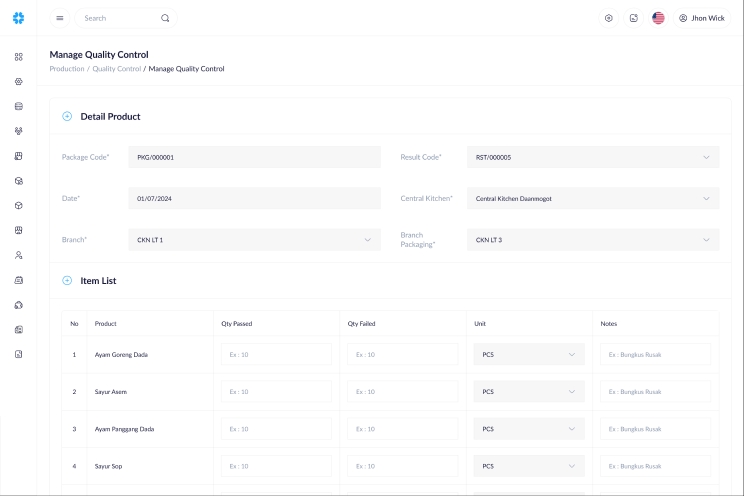Image resolution: width=744 pixels, height=496 pixels.
Task: Open the newspaper report sidebar icon
Action: (x=19, y=329)
